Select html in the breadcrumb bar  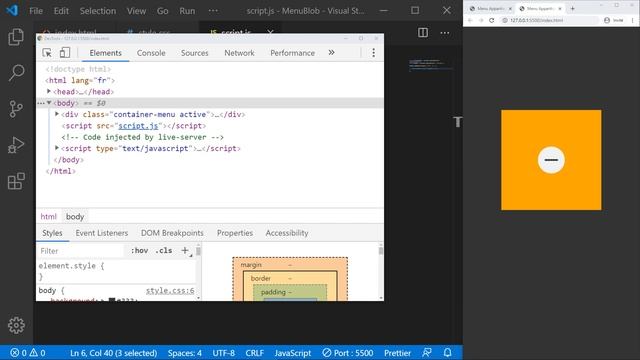49,217
